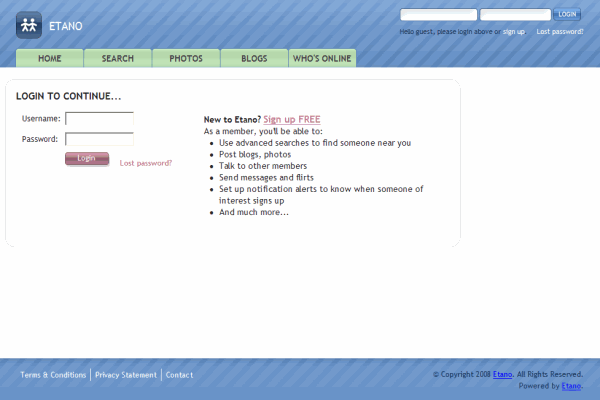
Task: Click 'Talk to other members' bullet
Action: 263,166
